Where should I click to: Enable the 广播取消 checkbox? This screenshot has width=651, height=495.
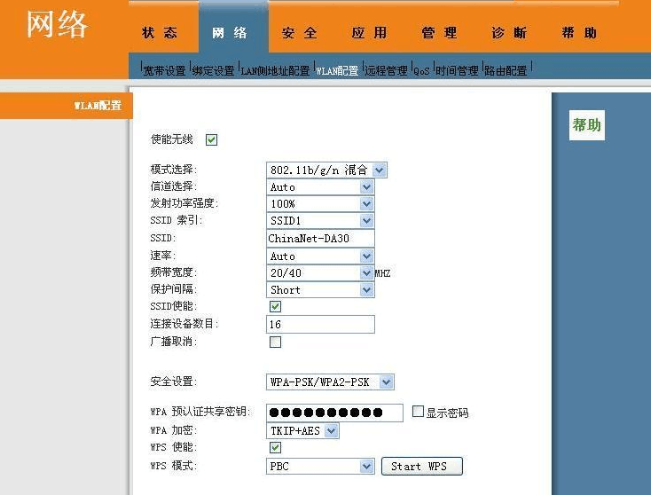click(275, 342)
